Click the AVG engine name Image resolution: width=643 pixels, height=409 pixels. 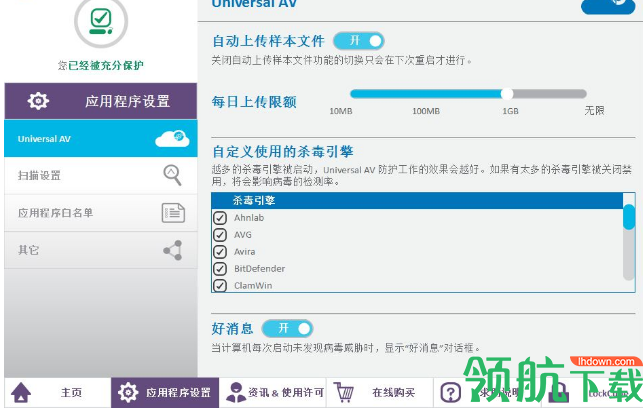pyautogui.click(x=243, y=235)
